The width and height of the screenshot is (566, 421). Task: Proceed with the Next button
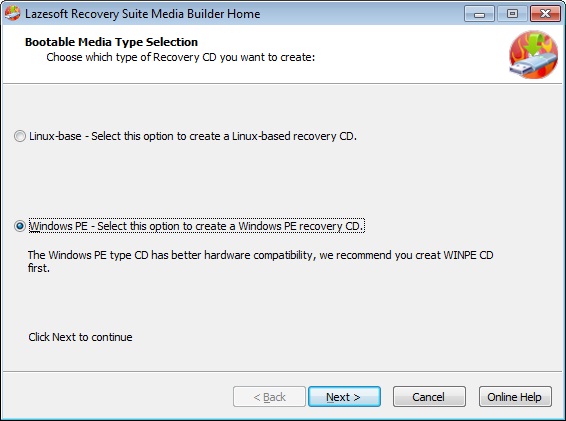pyautogui.click(x=344, y=397)
